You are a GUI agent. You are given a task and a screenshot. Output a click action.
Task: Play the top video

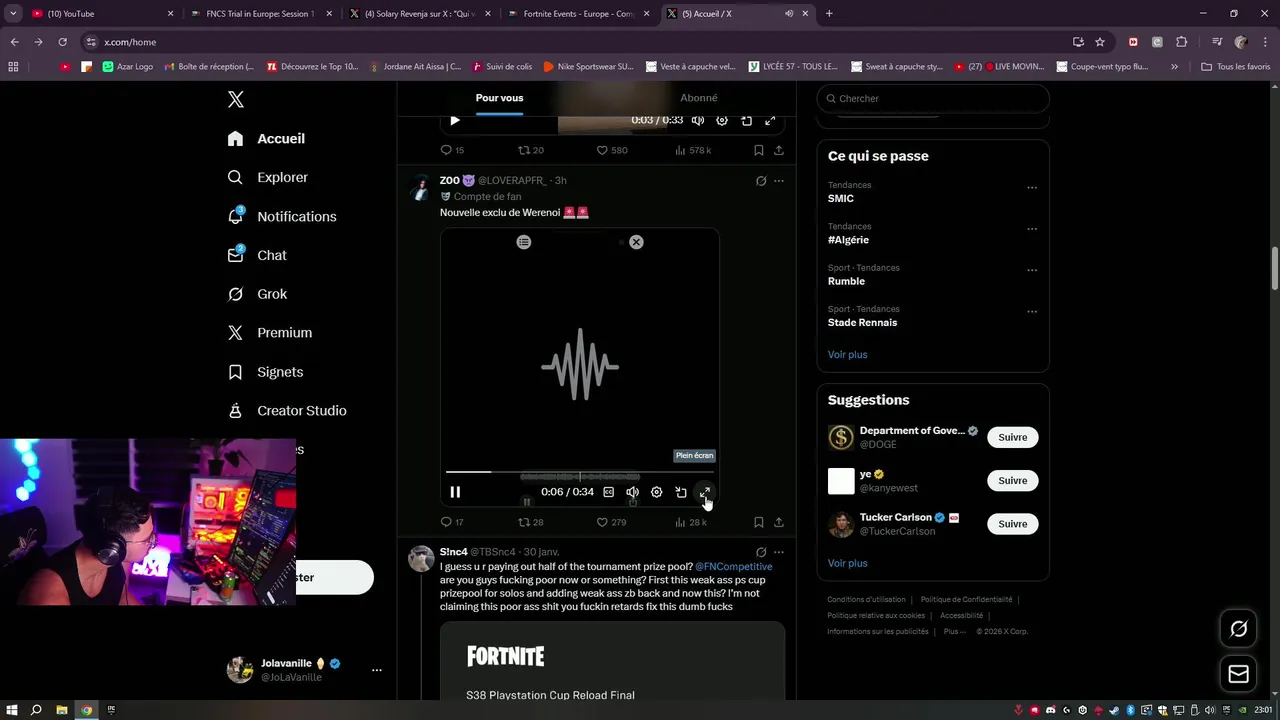point(455,120)
